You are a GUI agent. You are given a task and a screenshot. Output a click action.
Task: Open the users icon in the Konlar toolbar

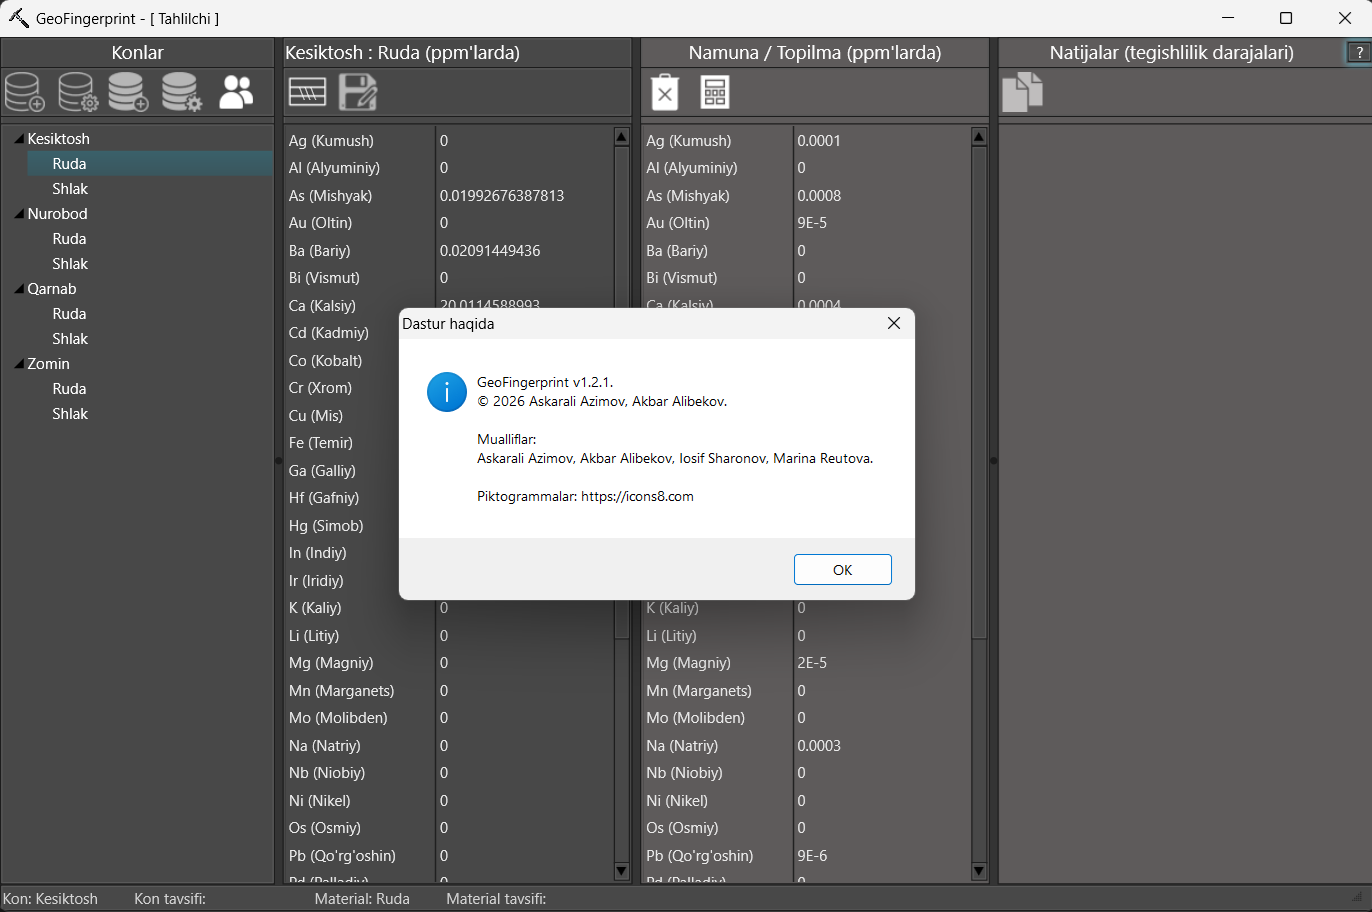236,92
